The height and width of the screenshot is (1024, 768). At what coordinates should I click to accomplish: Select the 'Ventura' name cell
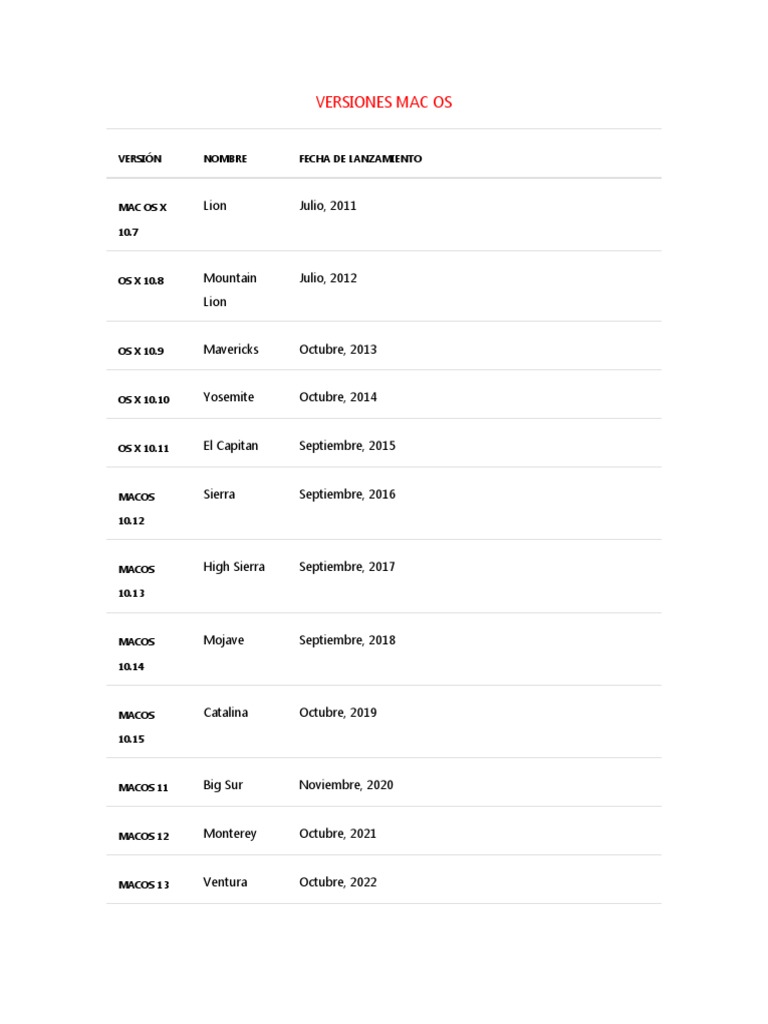click(226, 882)
